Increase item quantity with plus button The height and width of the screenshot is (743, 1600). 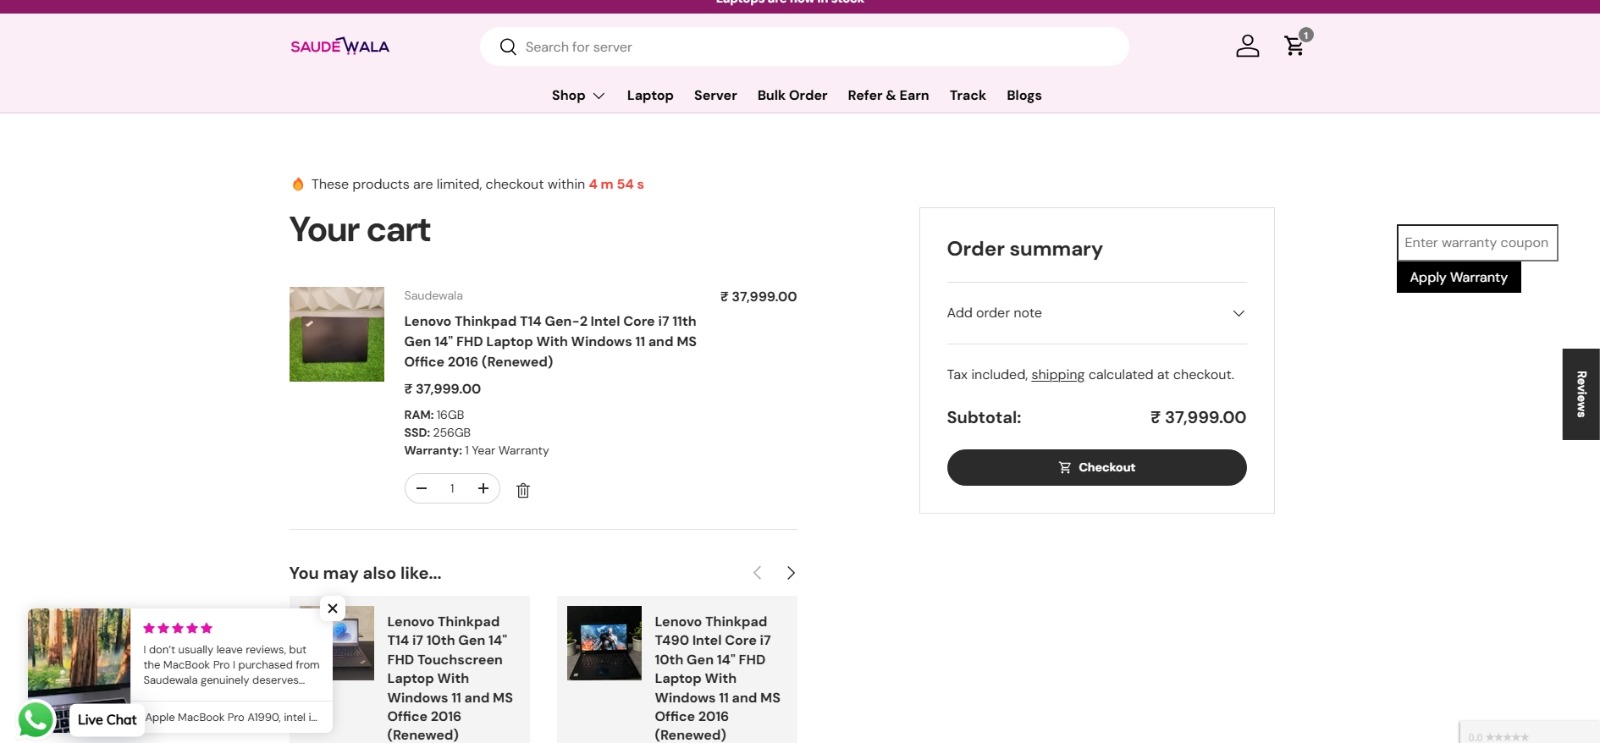483,488
